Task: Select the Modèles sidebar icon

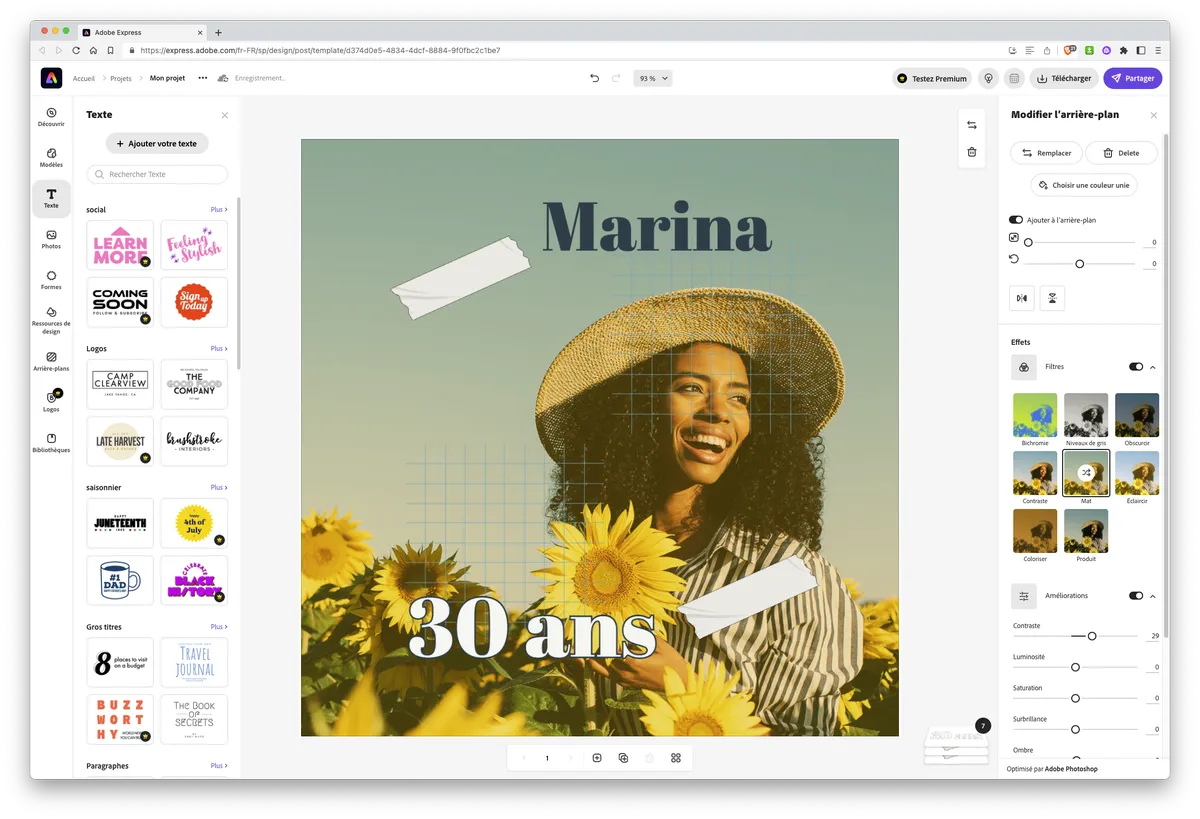Action: click(x=51, y=158)
